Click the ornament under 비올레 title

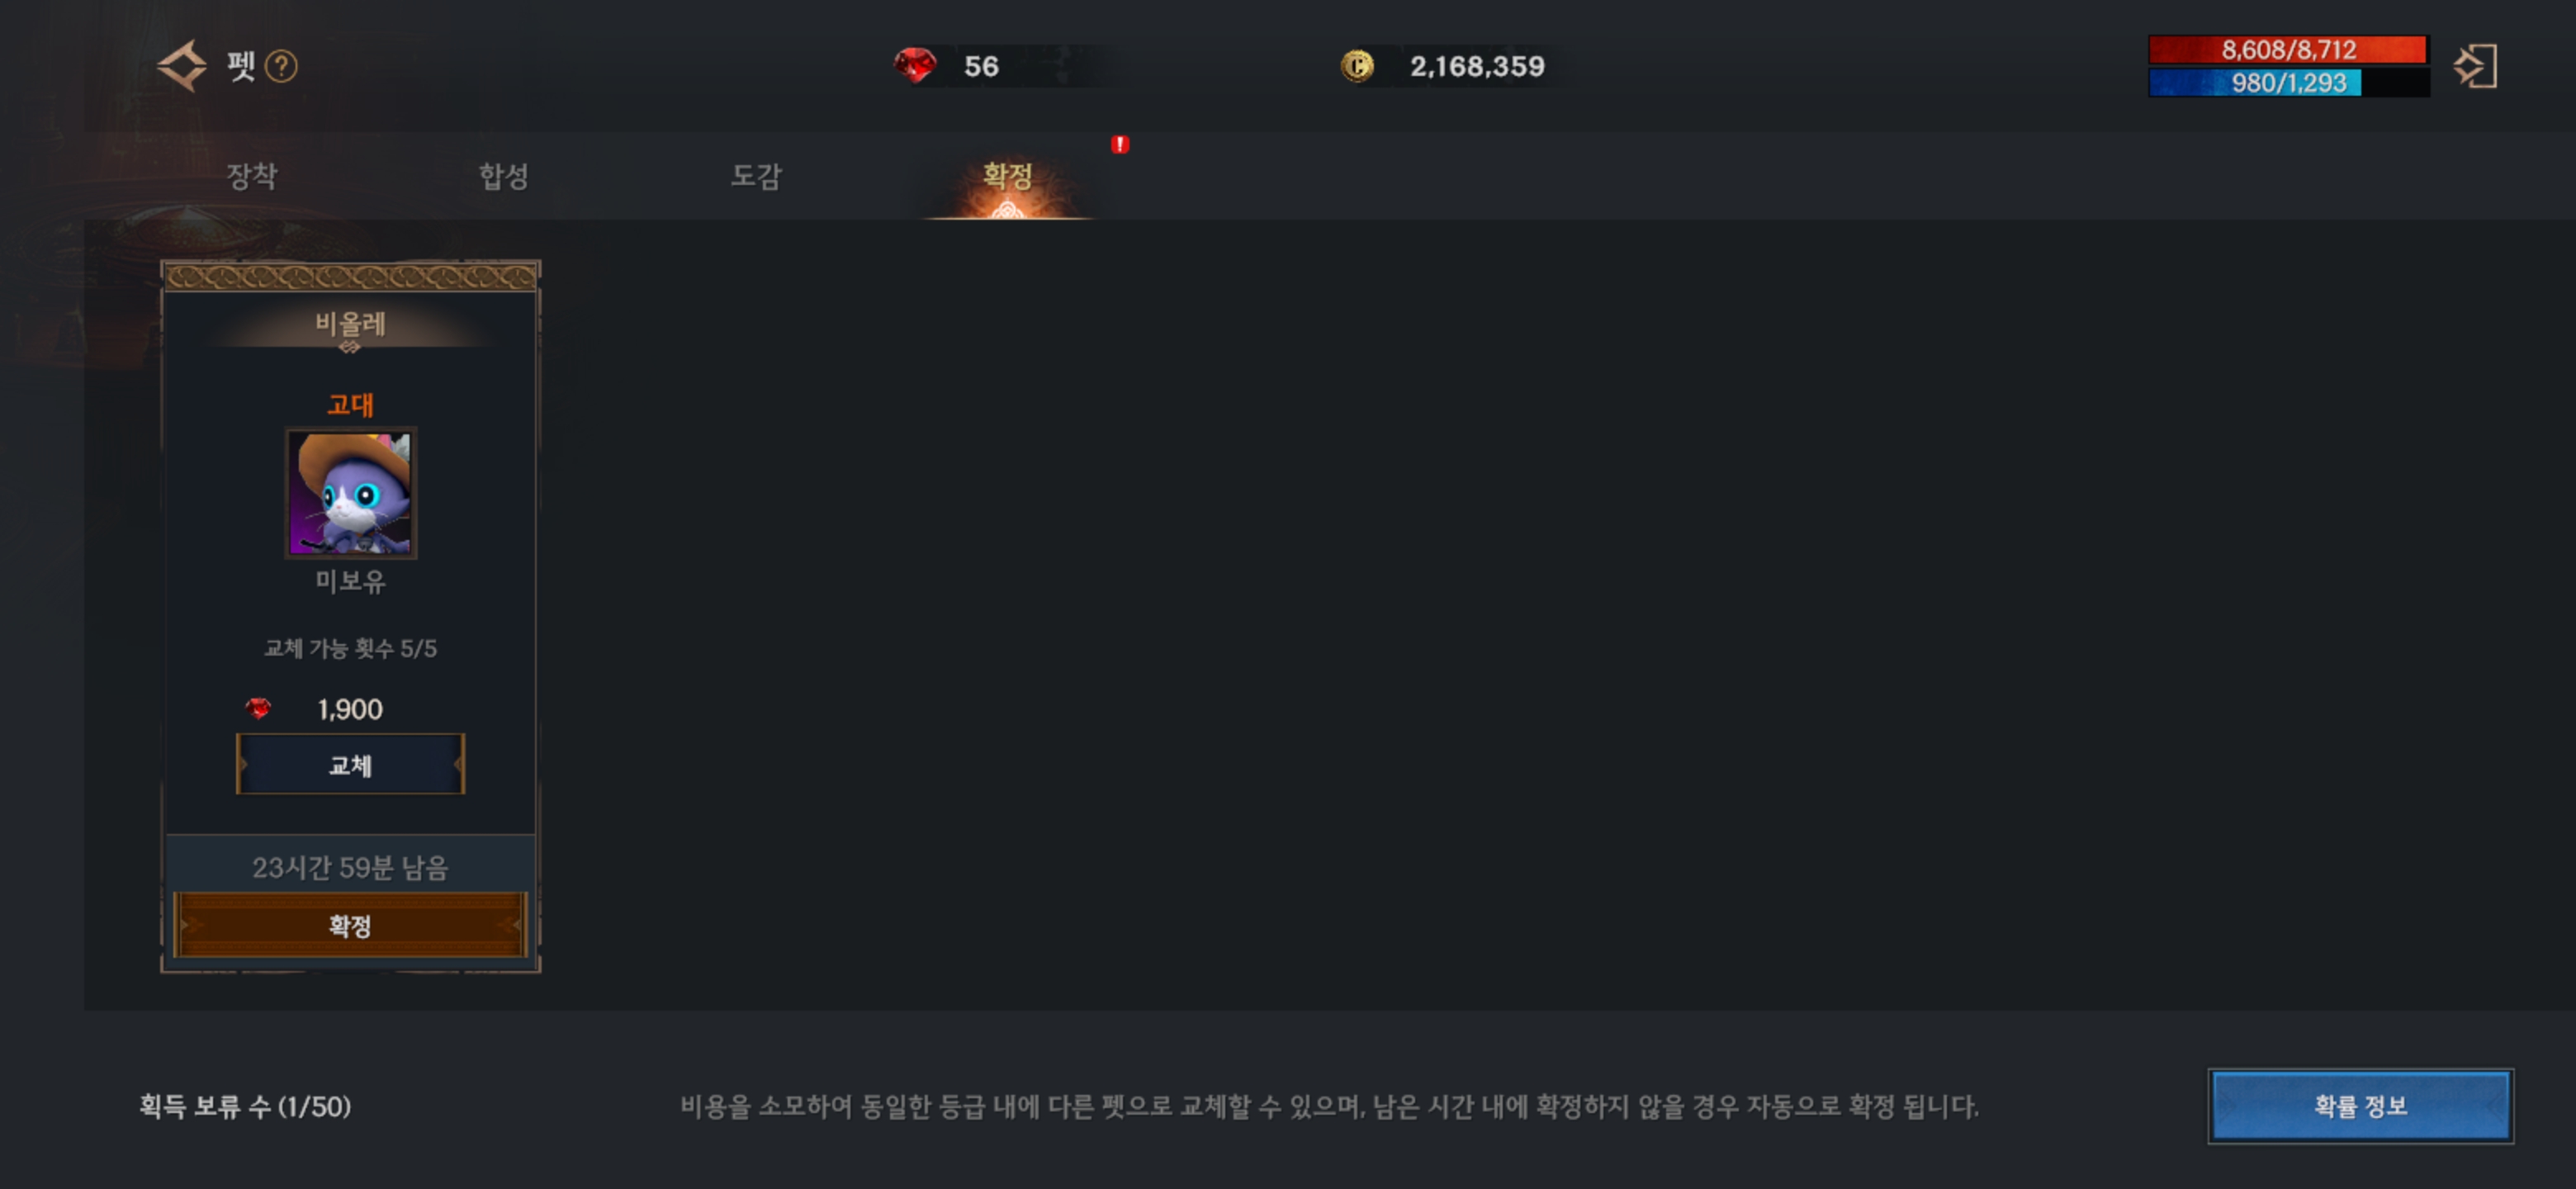(x=350, y=347)
